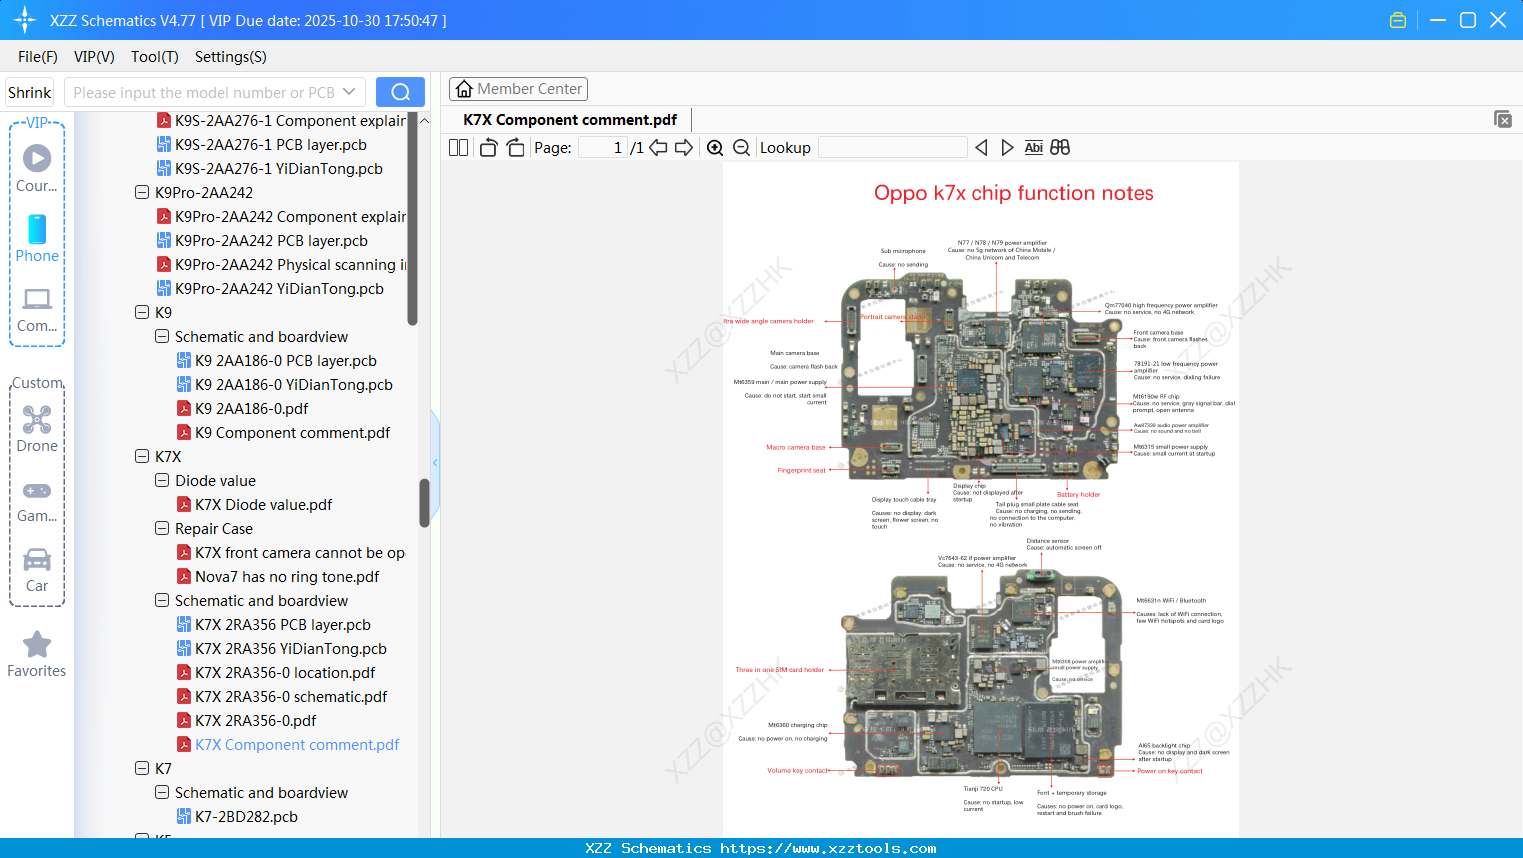Zoom in on the chip function notes PDF
The image size is (1523, 858).
point(715,147)
